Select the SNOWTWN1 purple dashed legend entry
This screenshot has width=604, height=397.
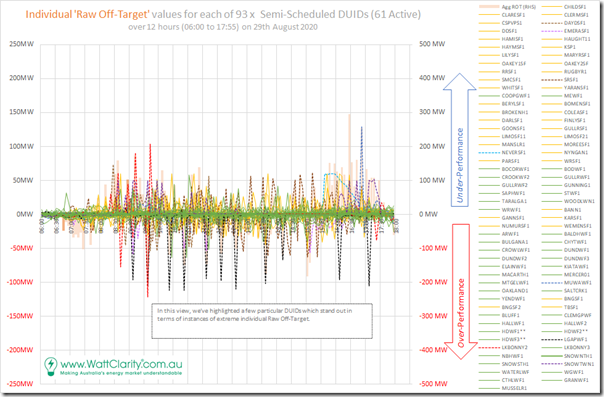point(567,364)
